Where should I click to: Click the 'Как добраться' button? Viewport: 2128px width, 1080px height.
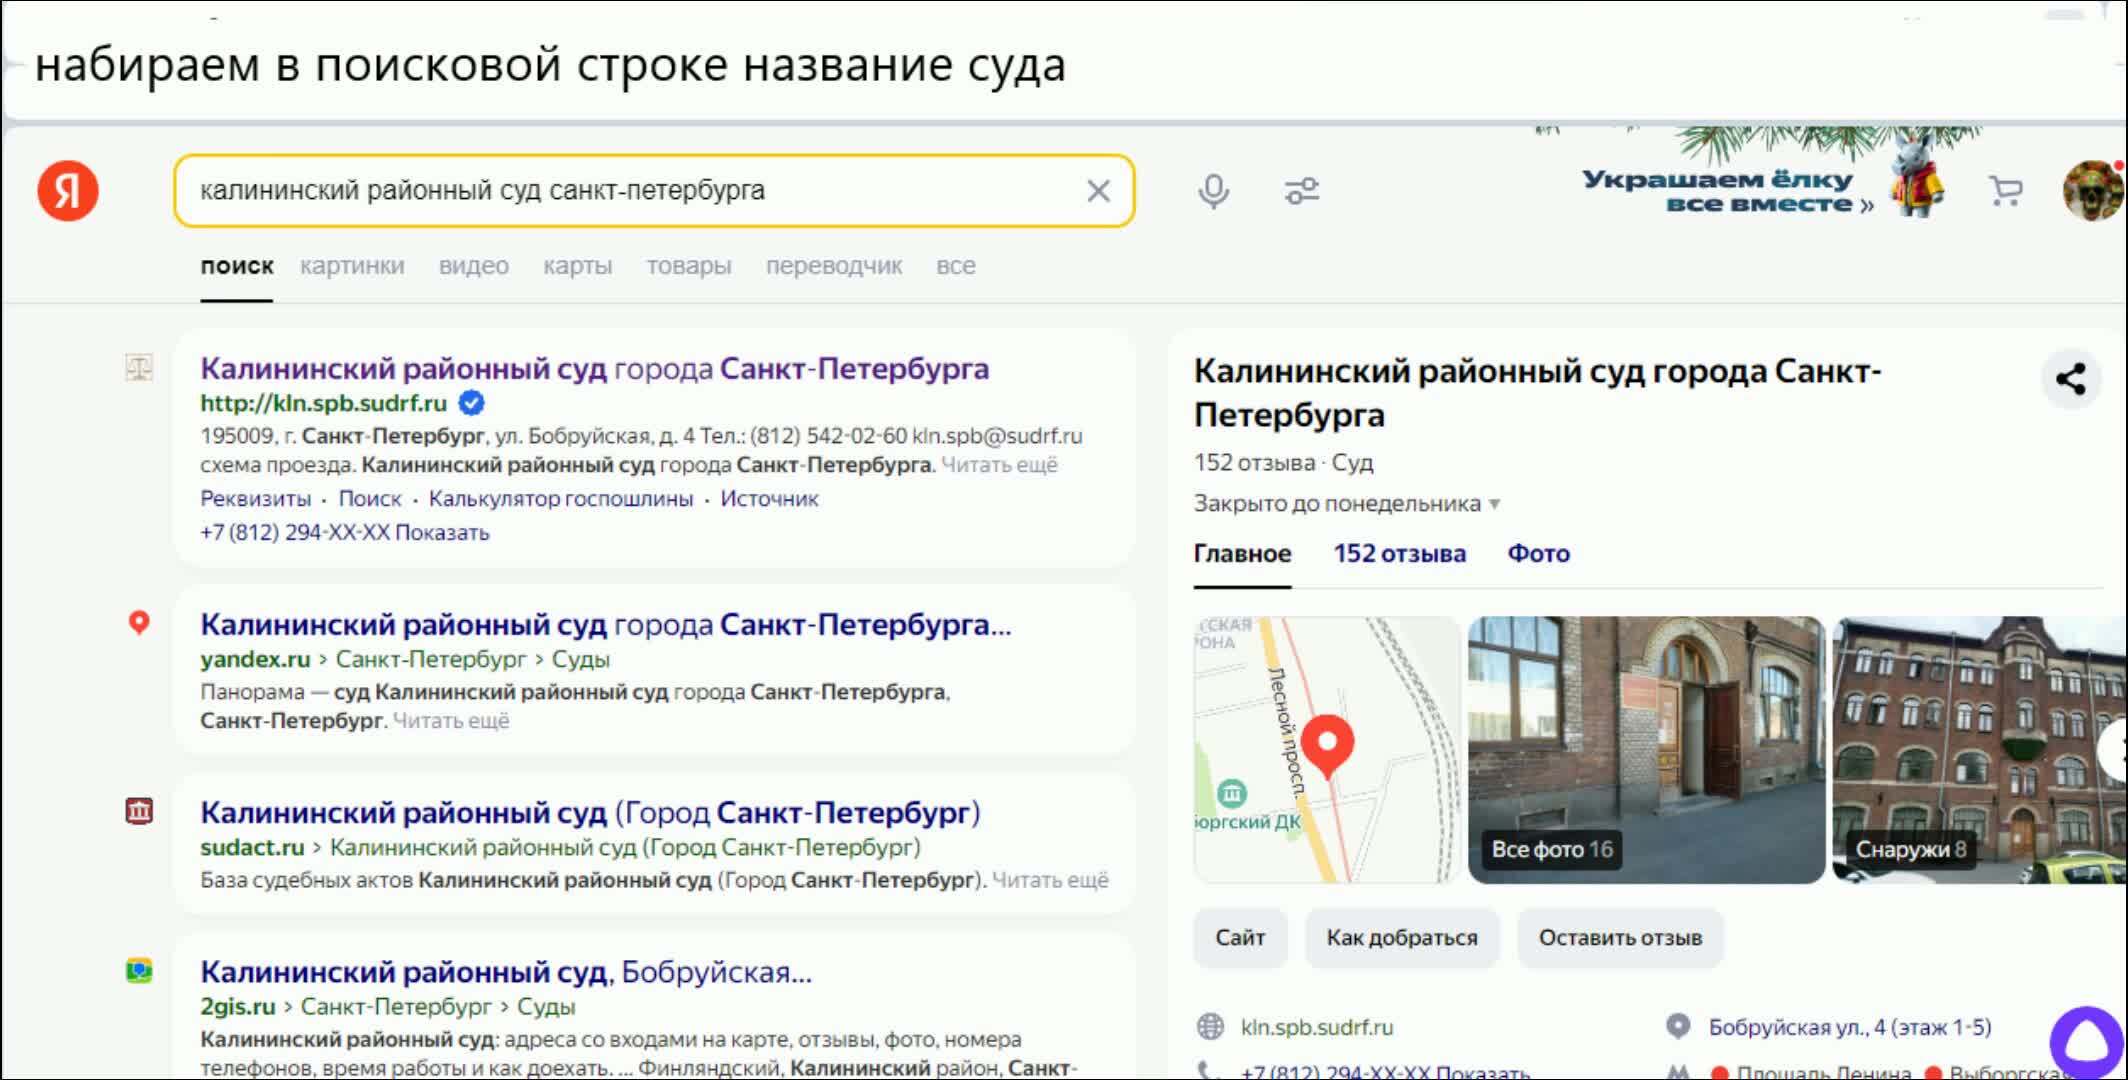click(1401, 938)
